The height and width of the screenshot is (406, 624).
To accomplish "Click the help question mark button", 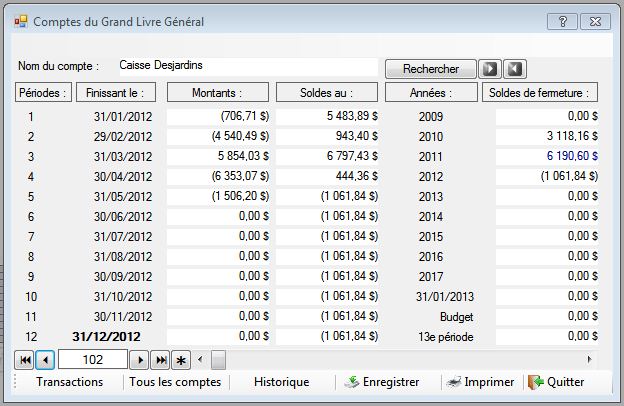I will point(562,21).
